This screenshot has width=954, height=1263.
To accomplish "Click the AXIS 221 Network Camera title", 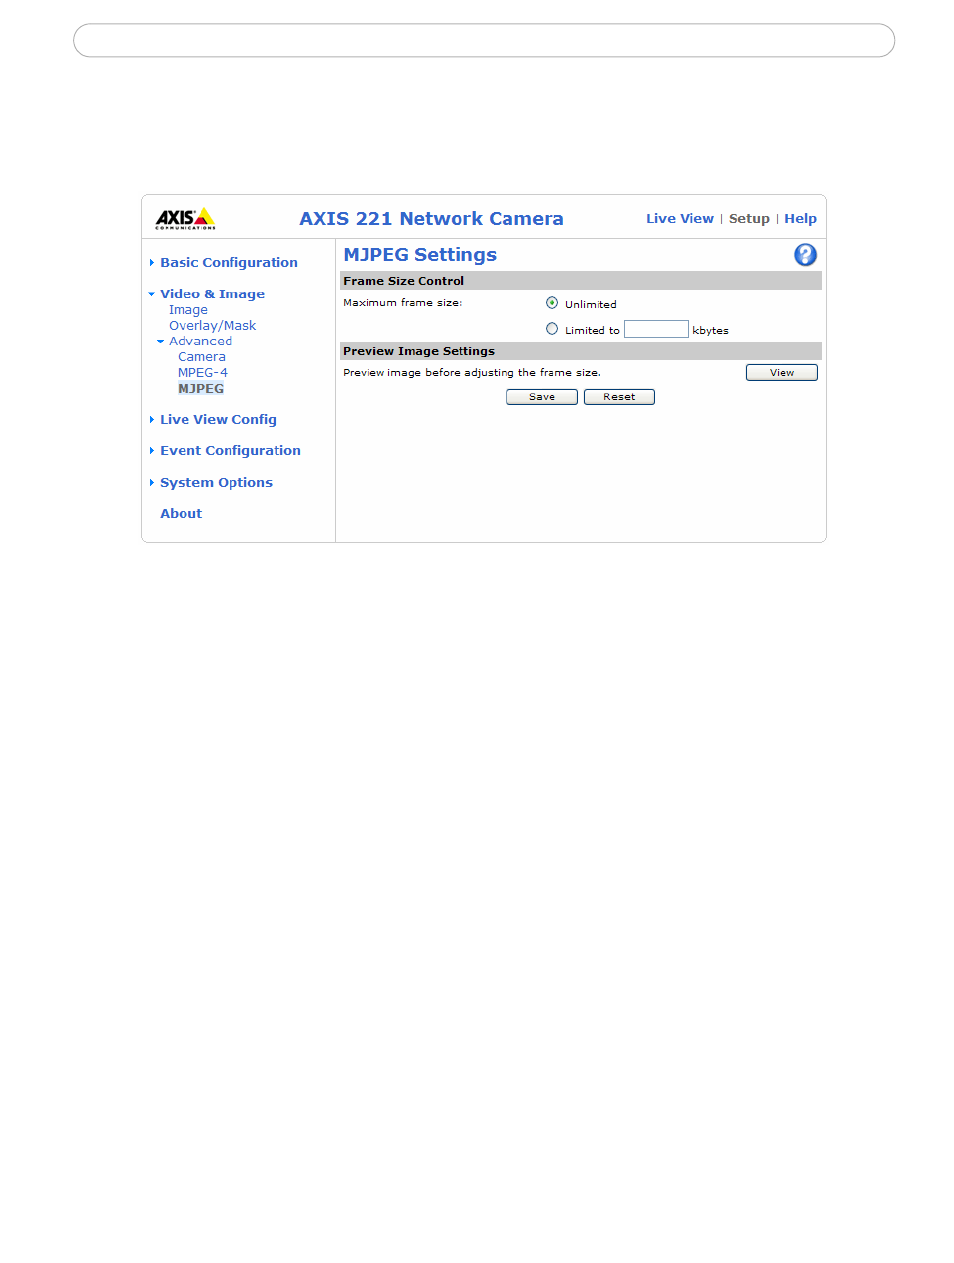I will pos(431,219).
